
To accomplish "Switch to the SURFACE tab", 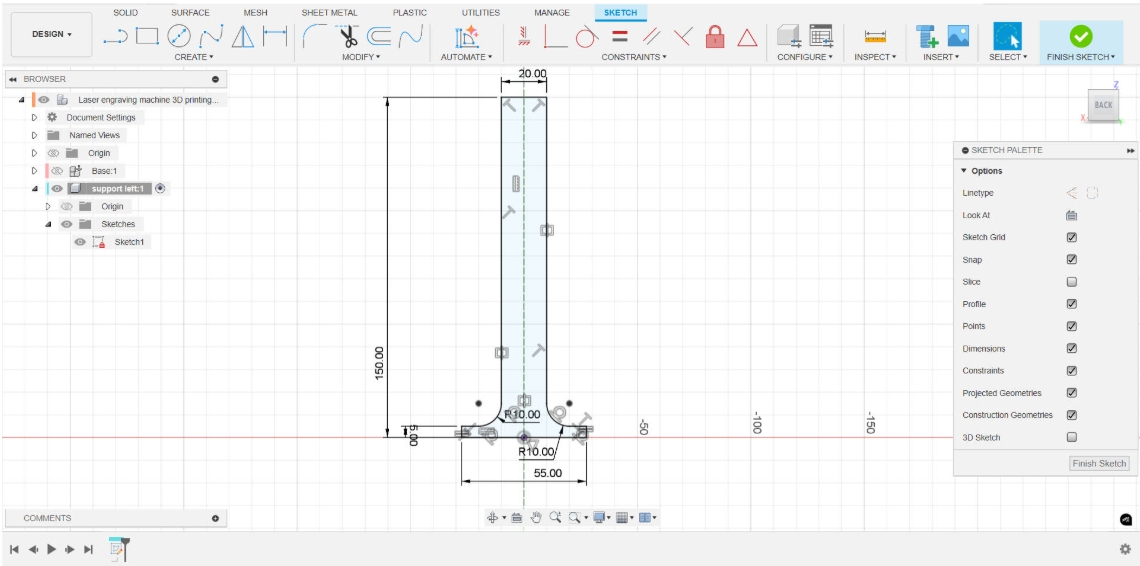I will tap(190, 12).
